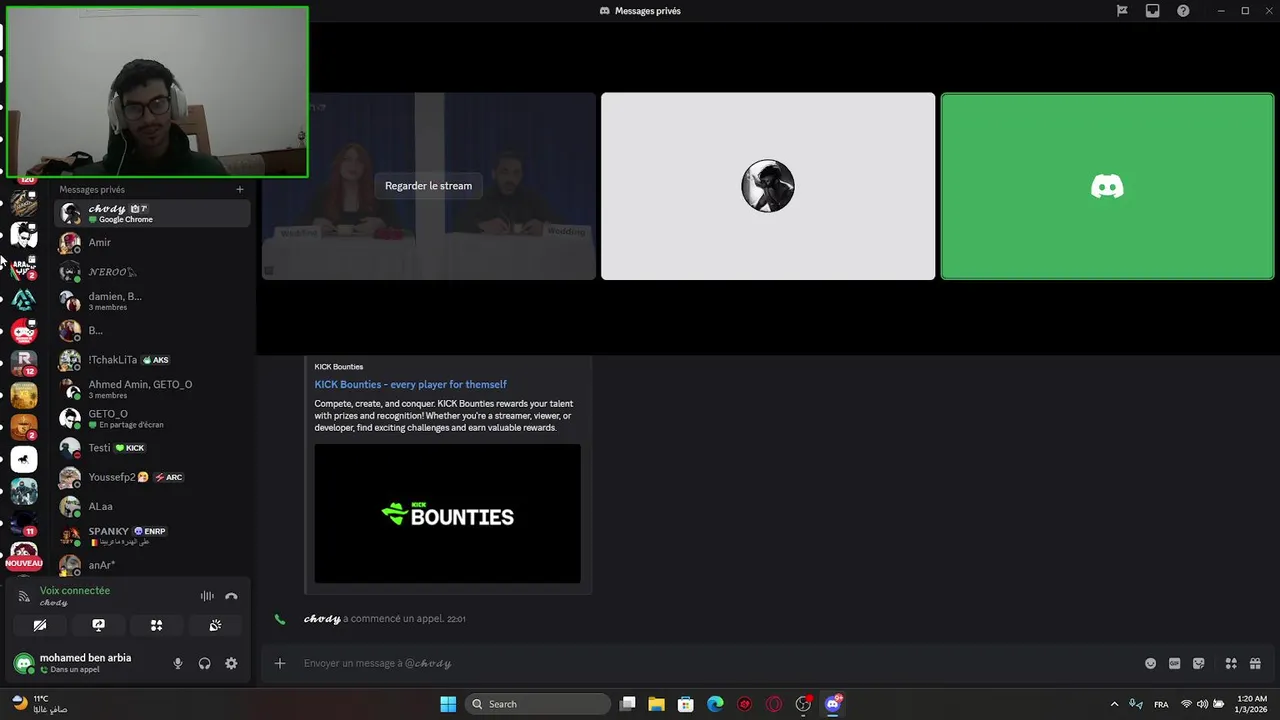Open the voice connection quality icon
1280x720 pixels.
[24, 596]
